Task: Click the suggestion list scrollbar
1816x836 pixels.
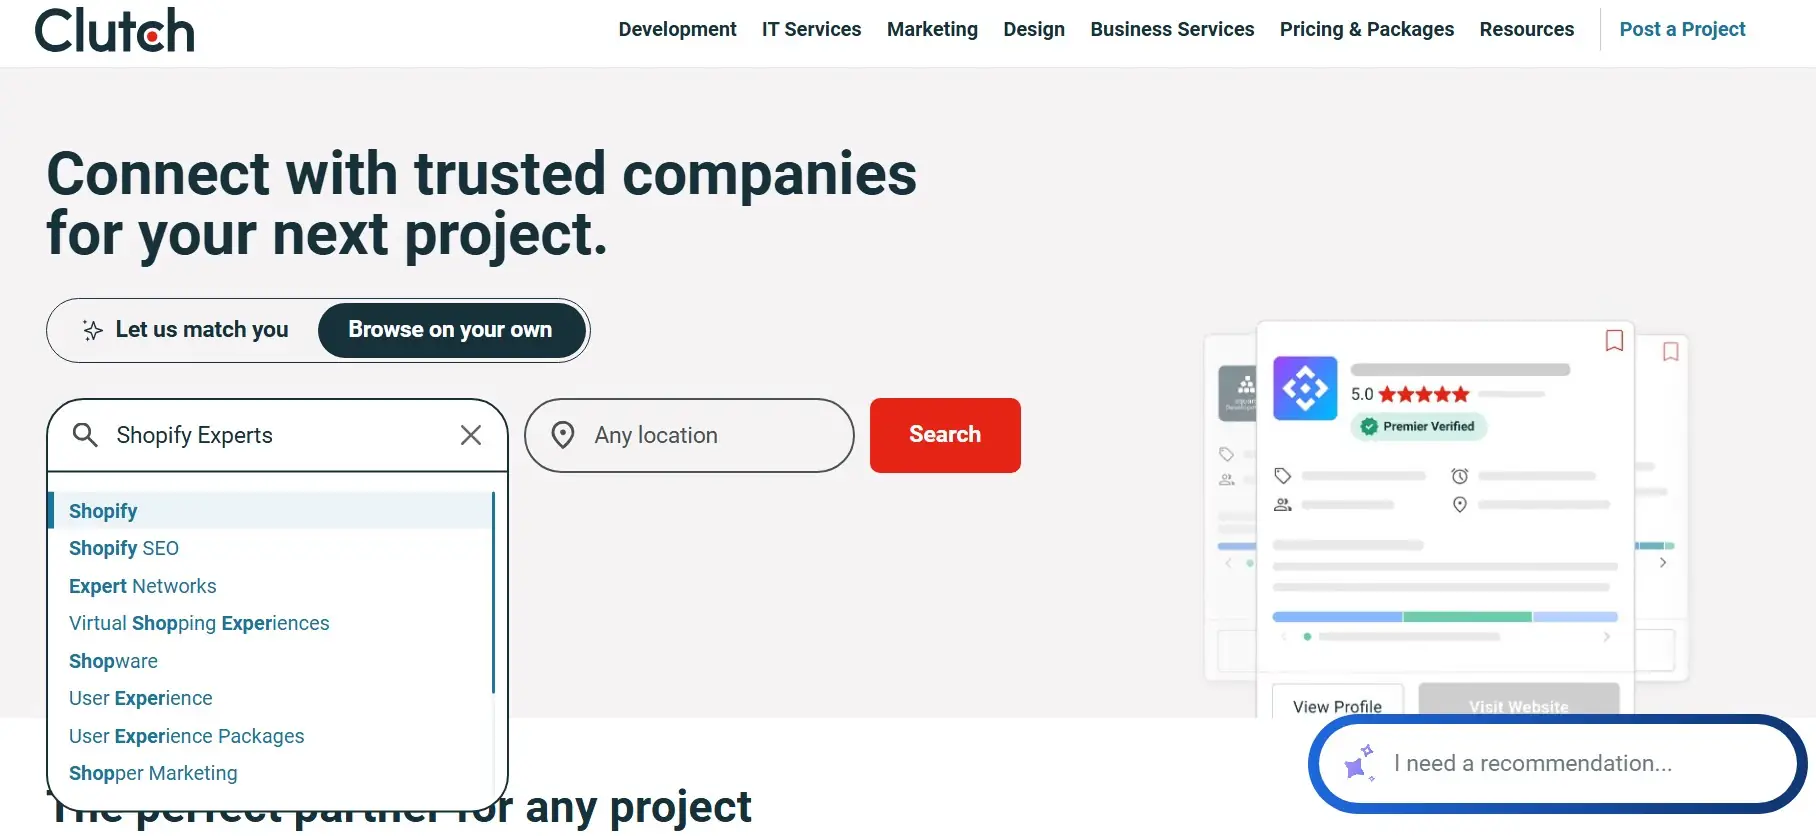Action: click(x=493, y=592)
